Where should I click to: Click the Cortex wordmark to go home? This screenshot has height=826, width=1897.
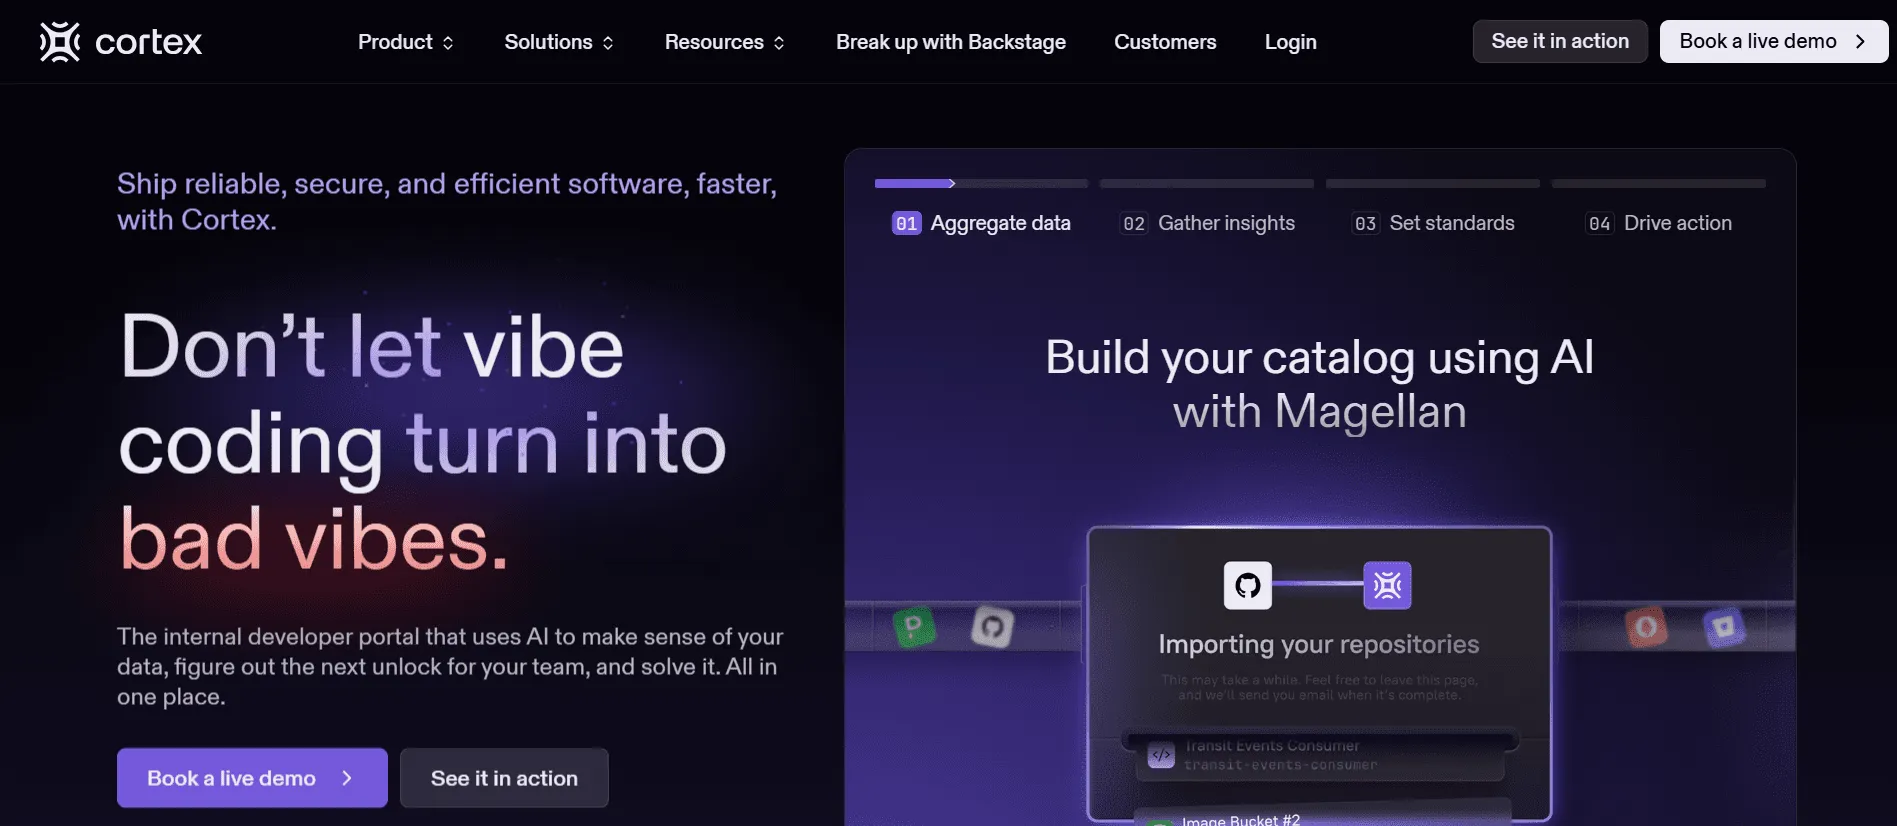click(x=148, y=42)
